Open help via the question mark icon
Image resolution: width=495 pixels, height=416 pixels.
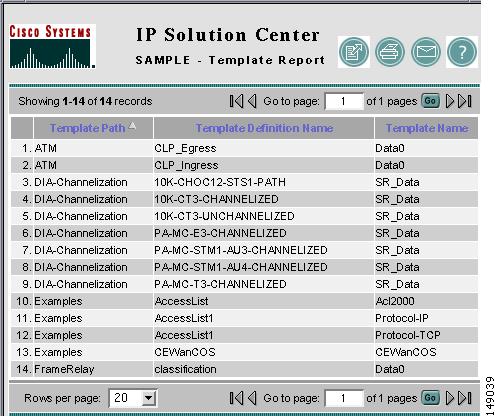point(462,52)
